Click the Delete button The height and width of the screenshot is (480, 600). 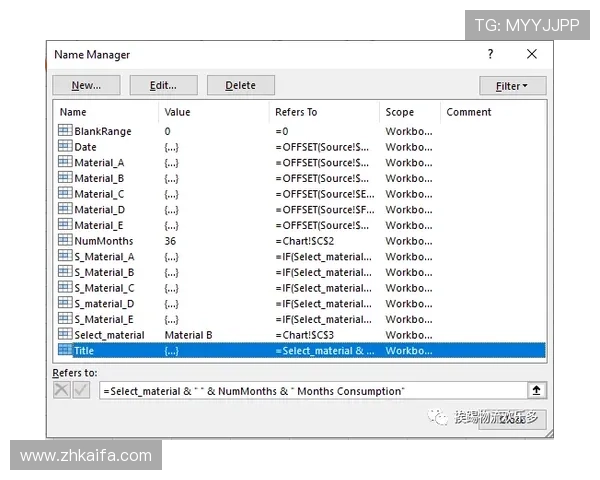click(240, 86)
